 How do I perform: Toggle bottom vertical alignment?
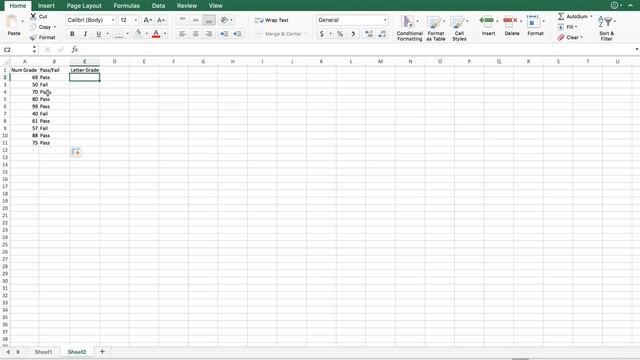pos(209,20)
